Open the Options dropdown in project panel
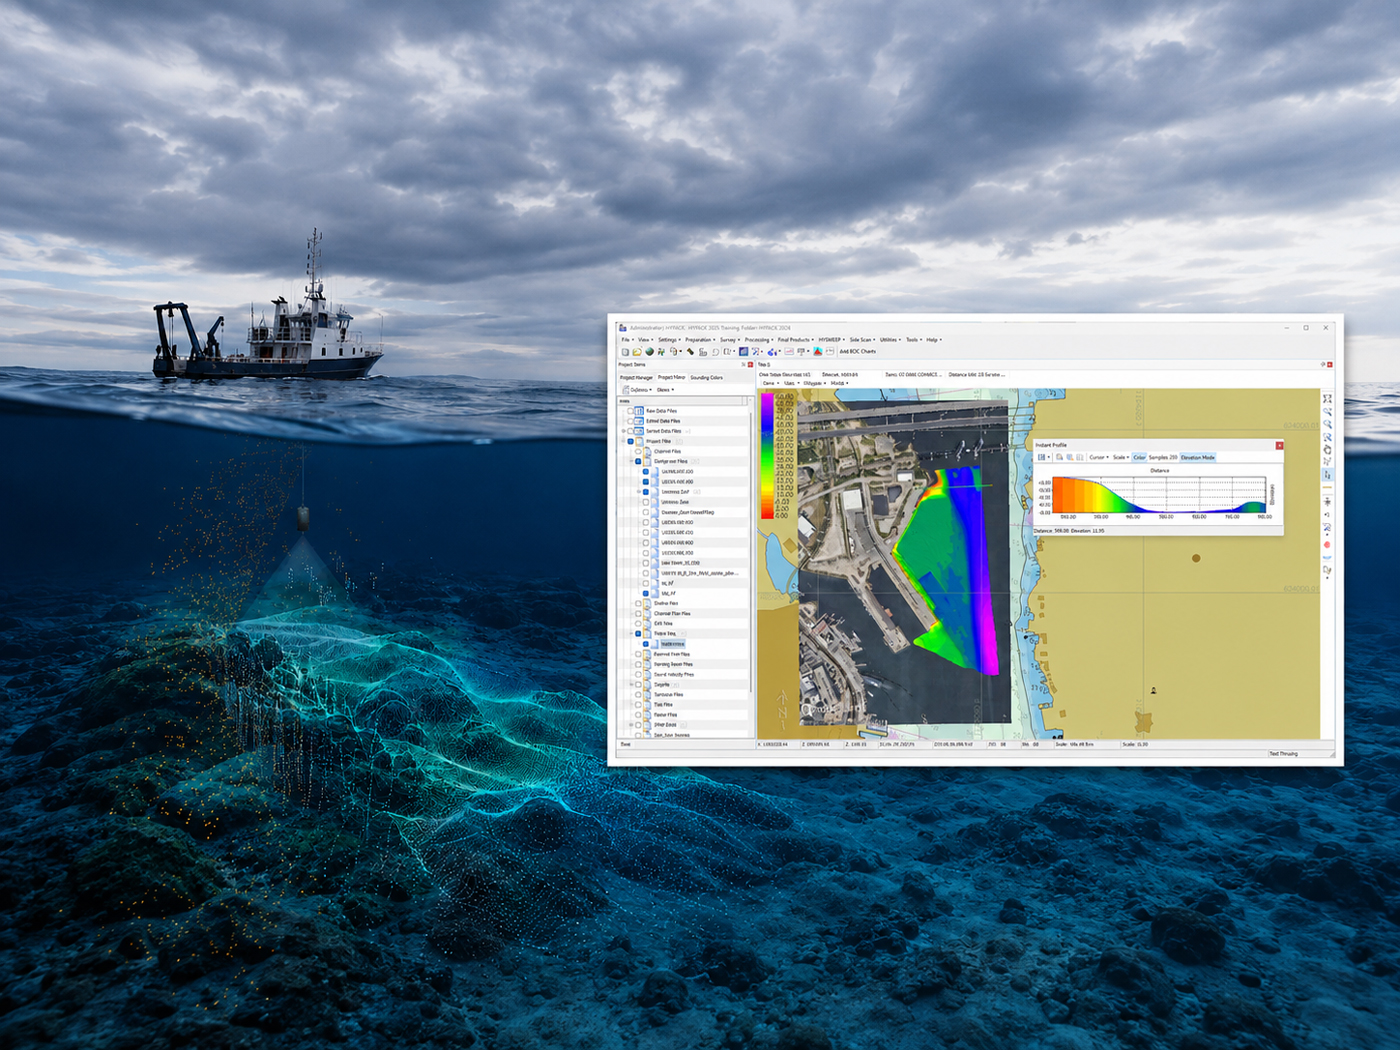This screenshot has height=1050, width=1400. pyautogui.click(x=638, y=390)
